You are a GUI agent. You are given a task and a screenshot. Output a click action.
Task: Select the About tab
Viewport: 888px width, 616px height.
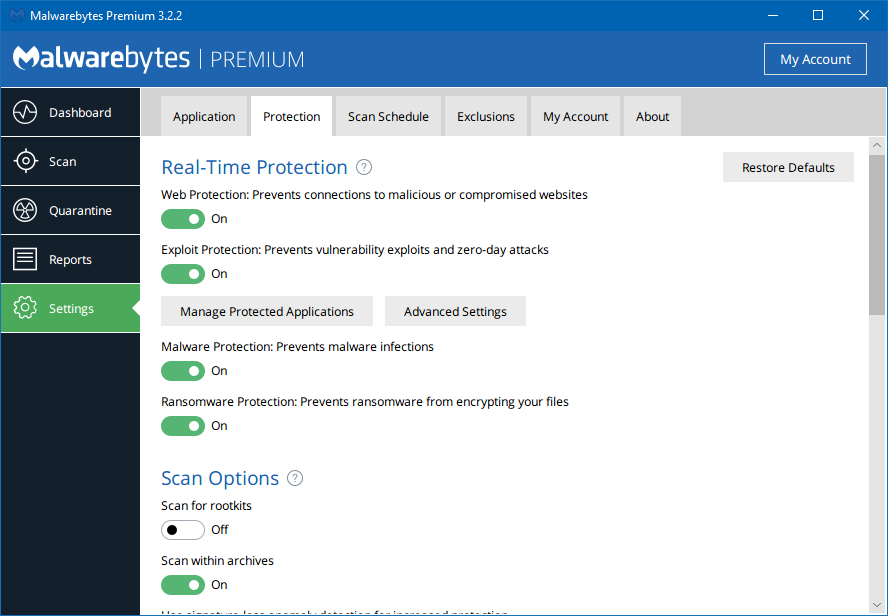point(651,116)
